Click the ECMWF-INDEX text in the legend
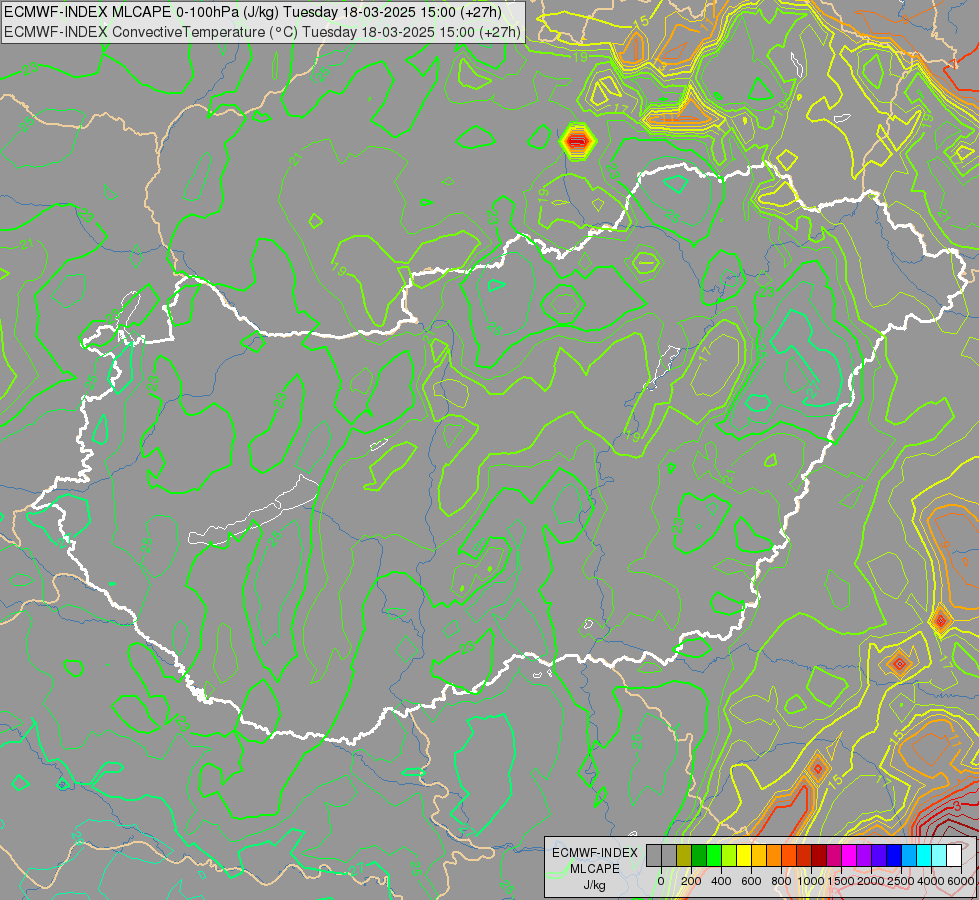 [x=595, y=853]
